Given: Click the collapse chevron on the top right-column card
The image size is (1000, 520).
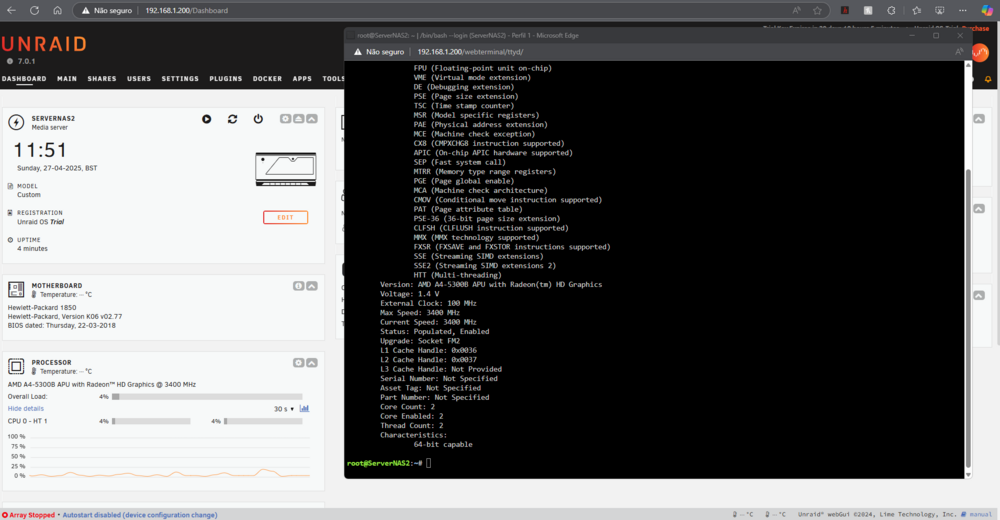Looking at the screenshot, I should [979, 119].
